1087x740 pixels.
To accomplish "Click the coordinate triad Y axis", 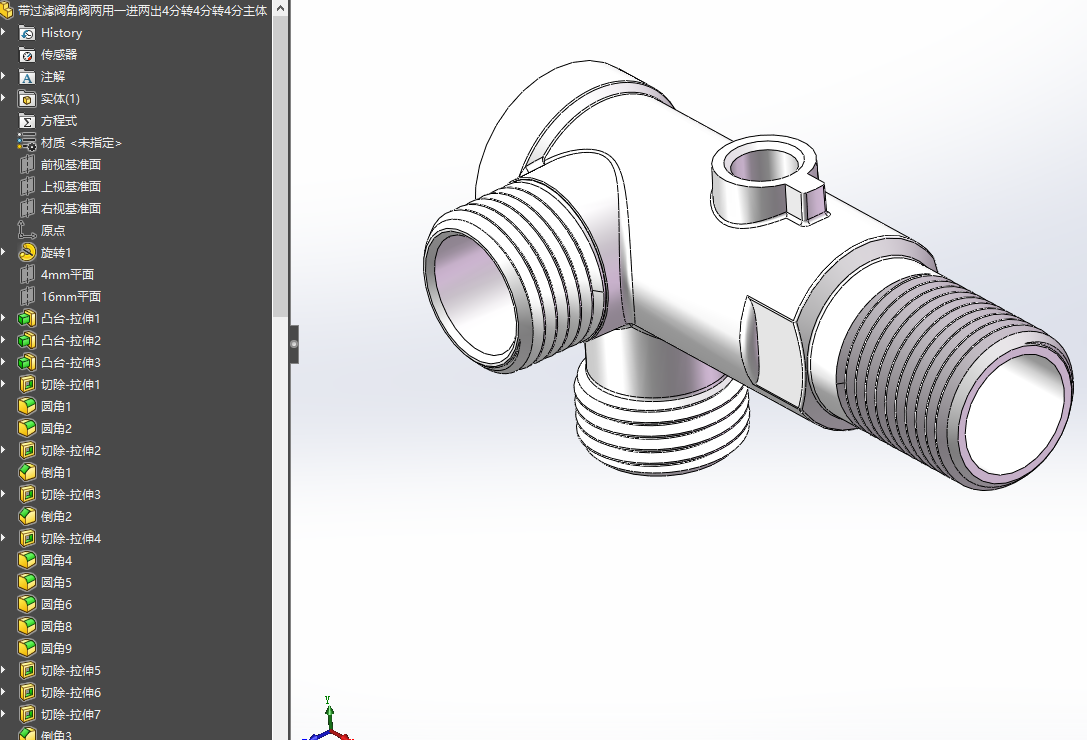I will [329, 712].
